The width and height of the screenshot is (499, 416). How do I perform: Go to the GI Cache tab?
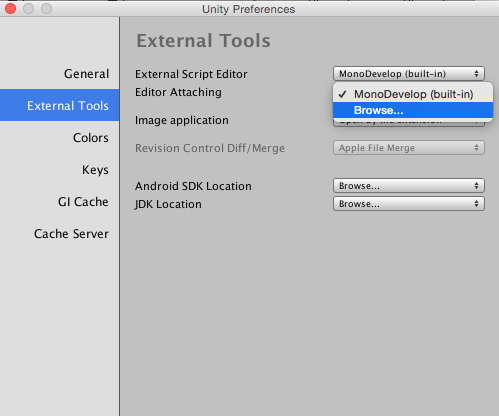(x=83, y=202)
